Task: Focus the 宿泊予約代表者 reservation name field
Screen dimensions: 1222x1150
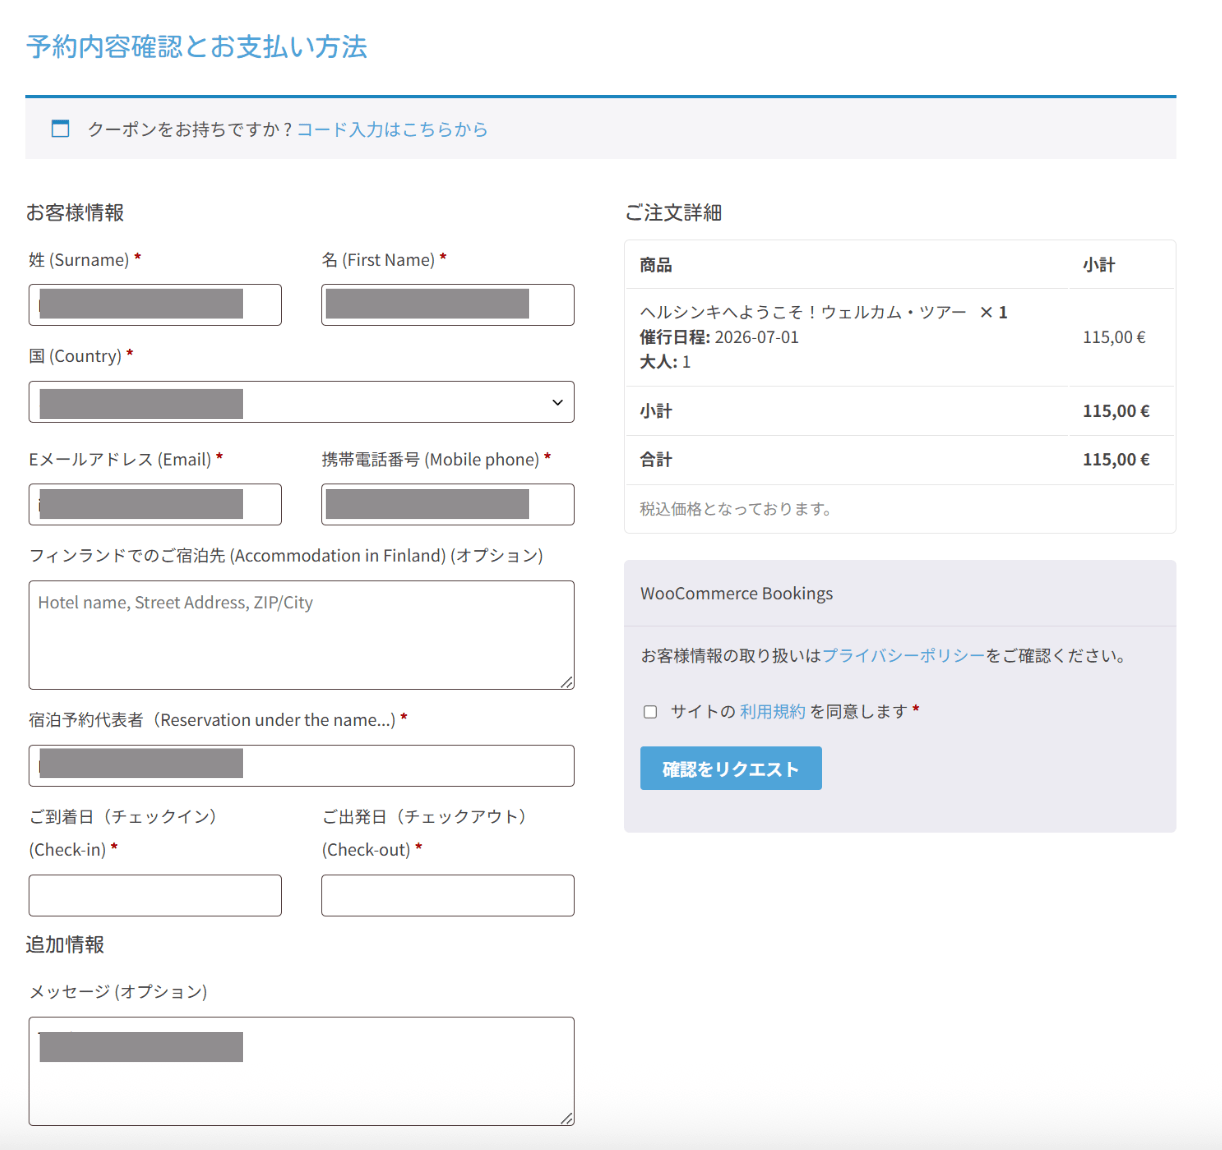Action: tap(300, 766)
